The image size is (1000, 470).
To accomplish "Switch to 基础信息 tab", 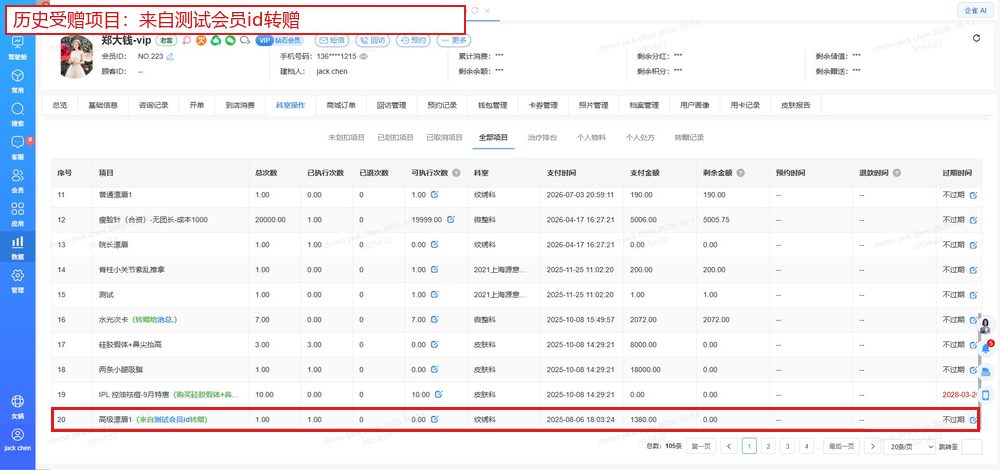I will [x=103, y=106].
